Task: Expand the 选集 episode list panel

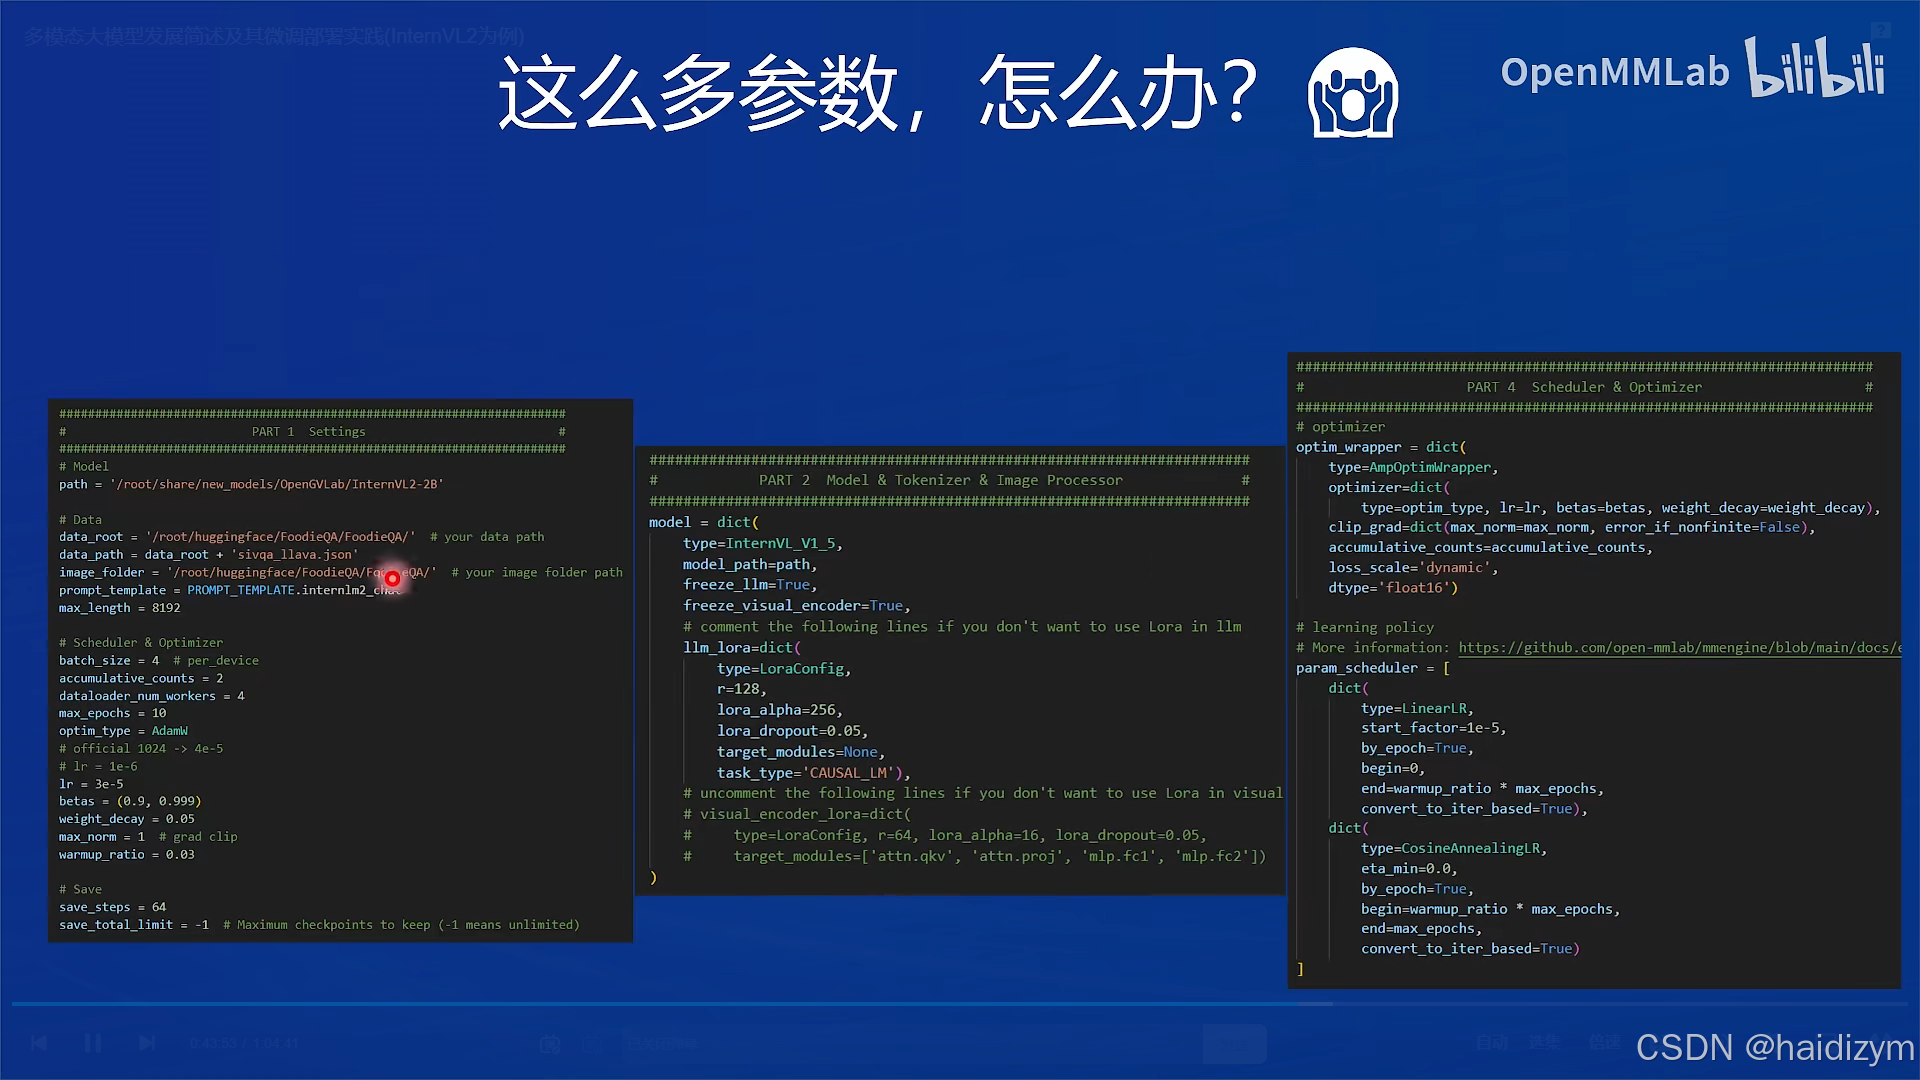Action: pyautogui.click(x=1543, y=1043)
